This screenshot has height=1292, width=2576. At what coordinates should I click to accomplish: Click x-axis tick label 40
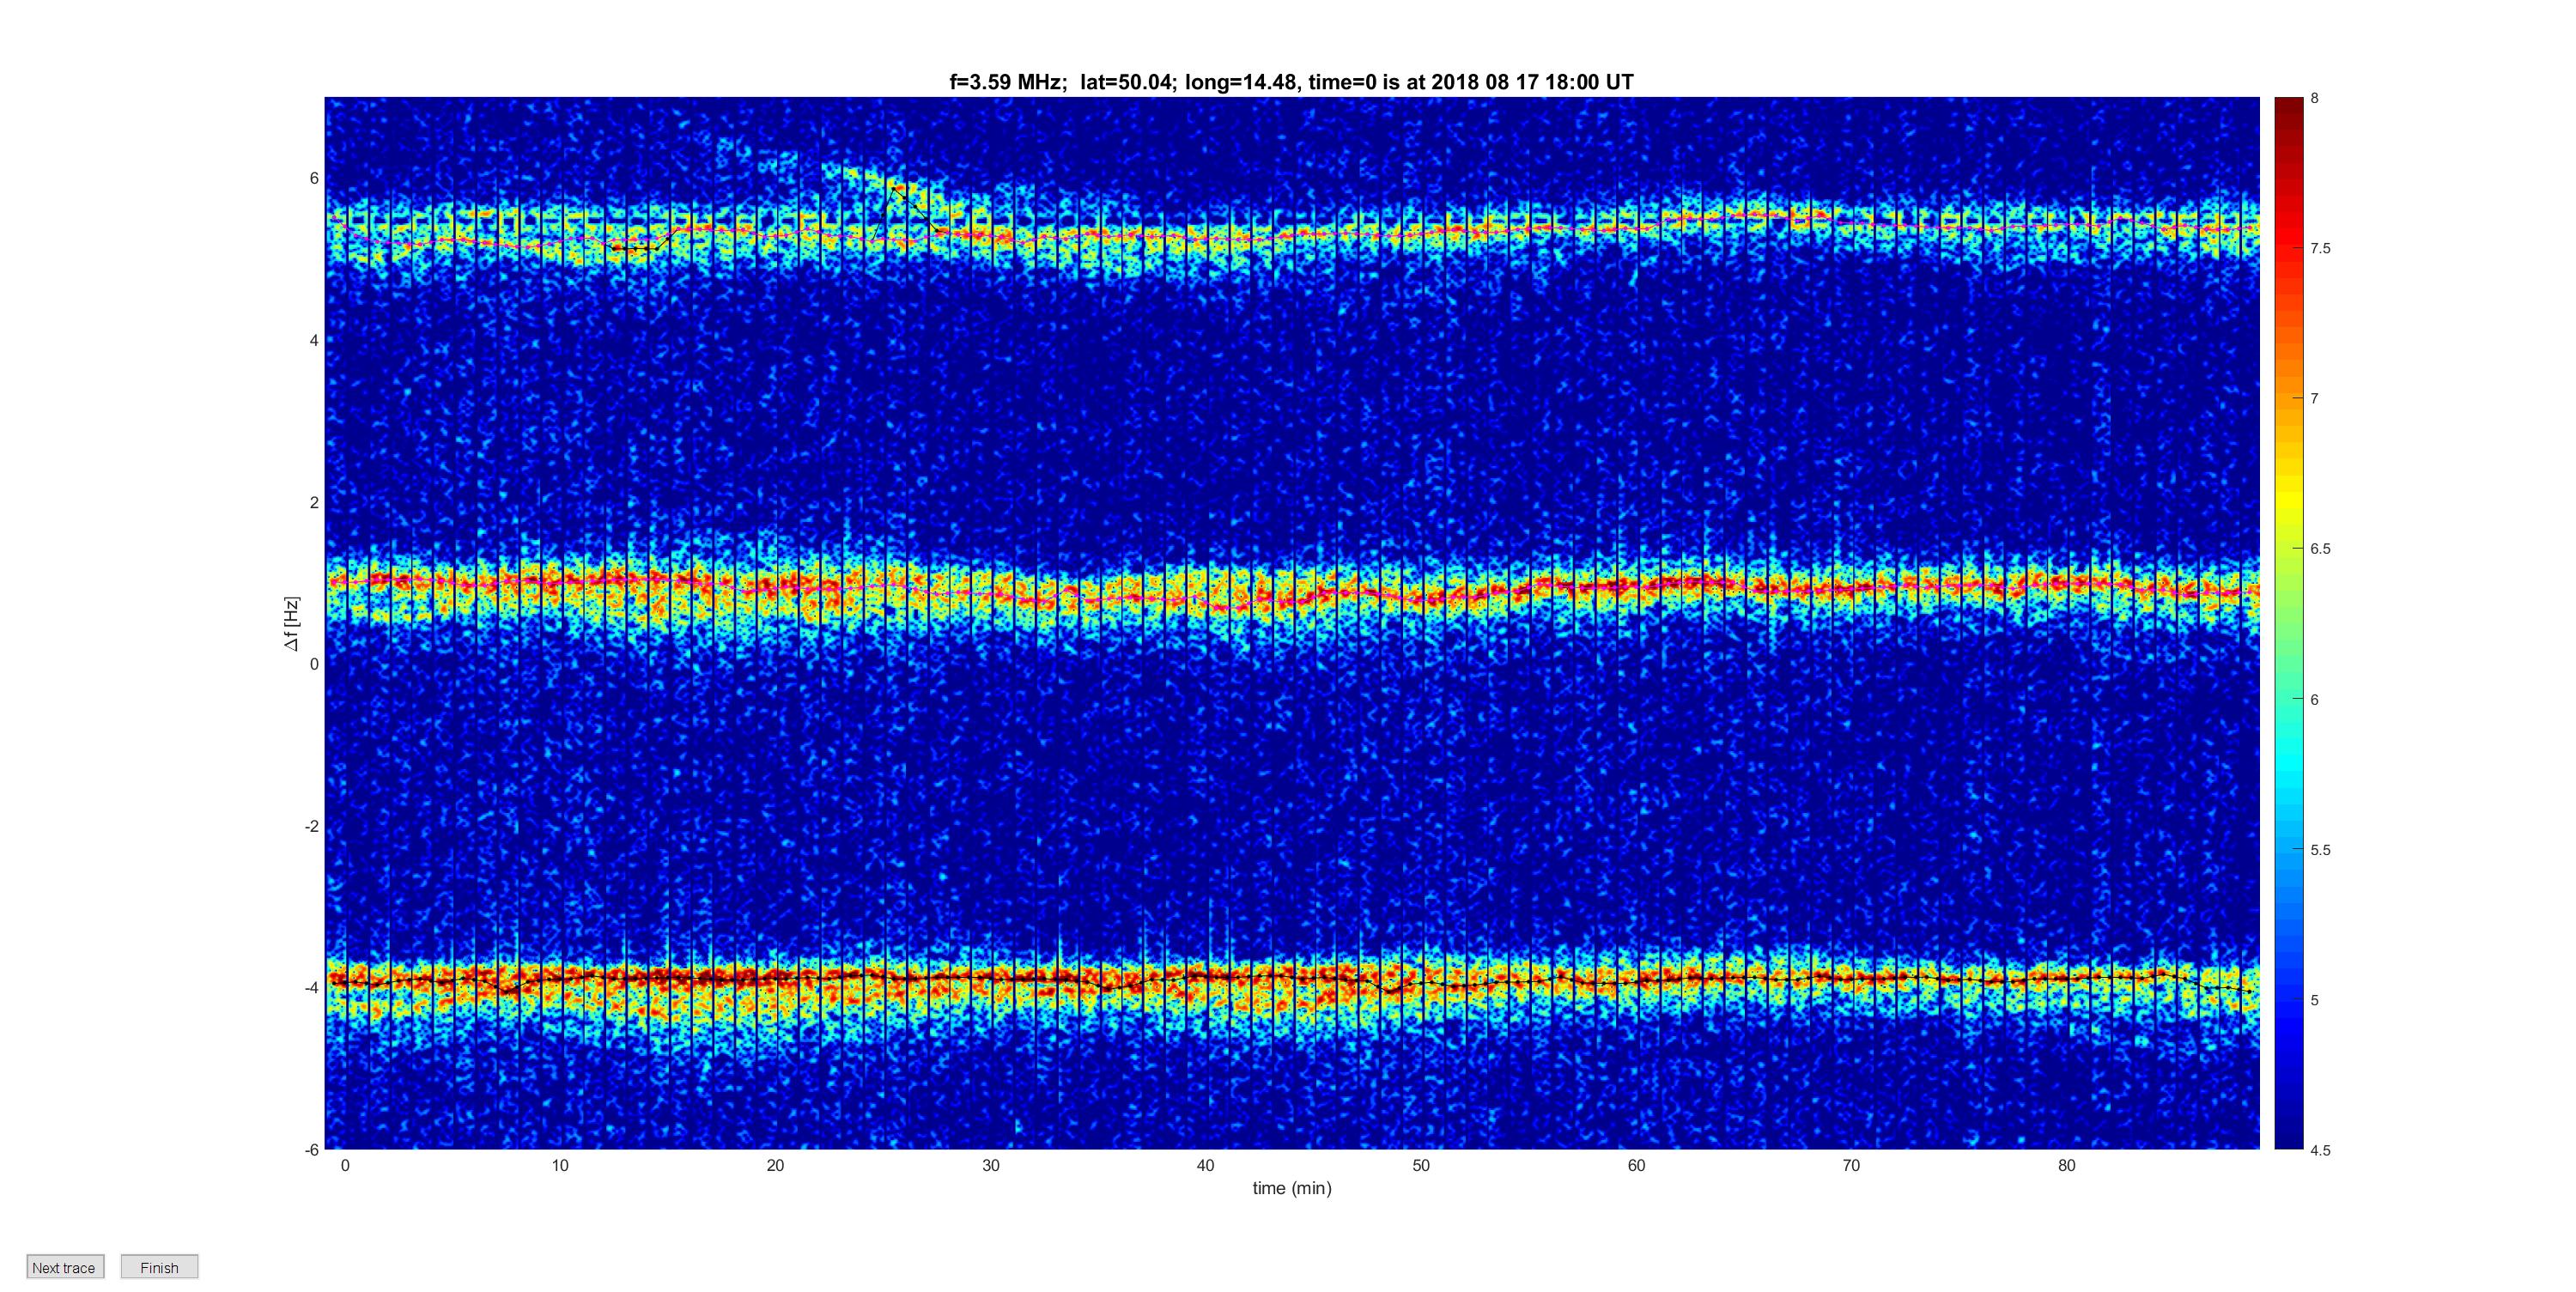click(1206, 1165)
